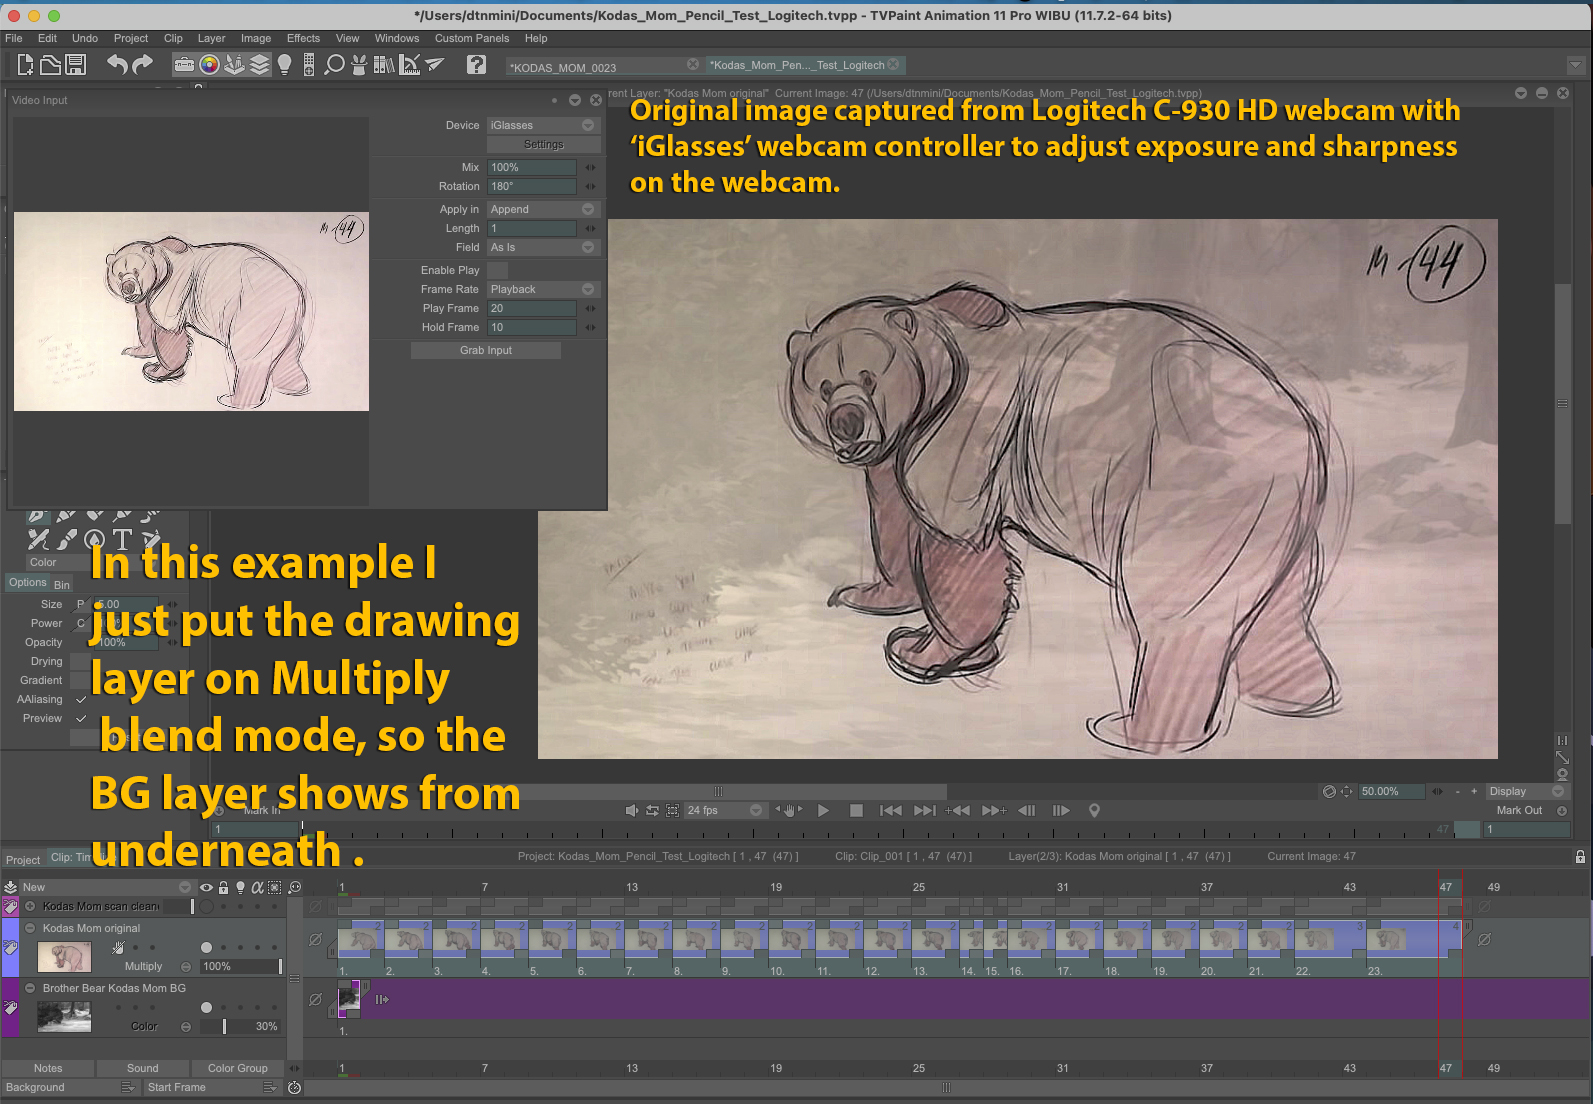Screen dimensions: 1593x1104
Task: Open the Custom Panels menu
Action: tap(472, 38)
